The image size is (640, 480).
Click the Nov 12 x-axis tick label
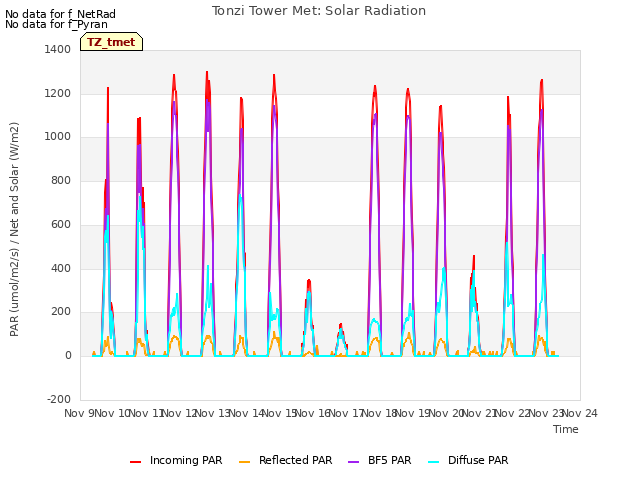[x=179, y=413]
